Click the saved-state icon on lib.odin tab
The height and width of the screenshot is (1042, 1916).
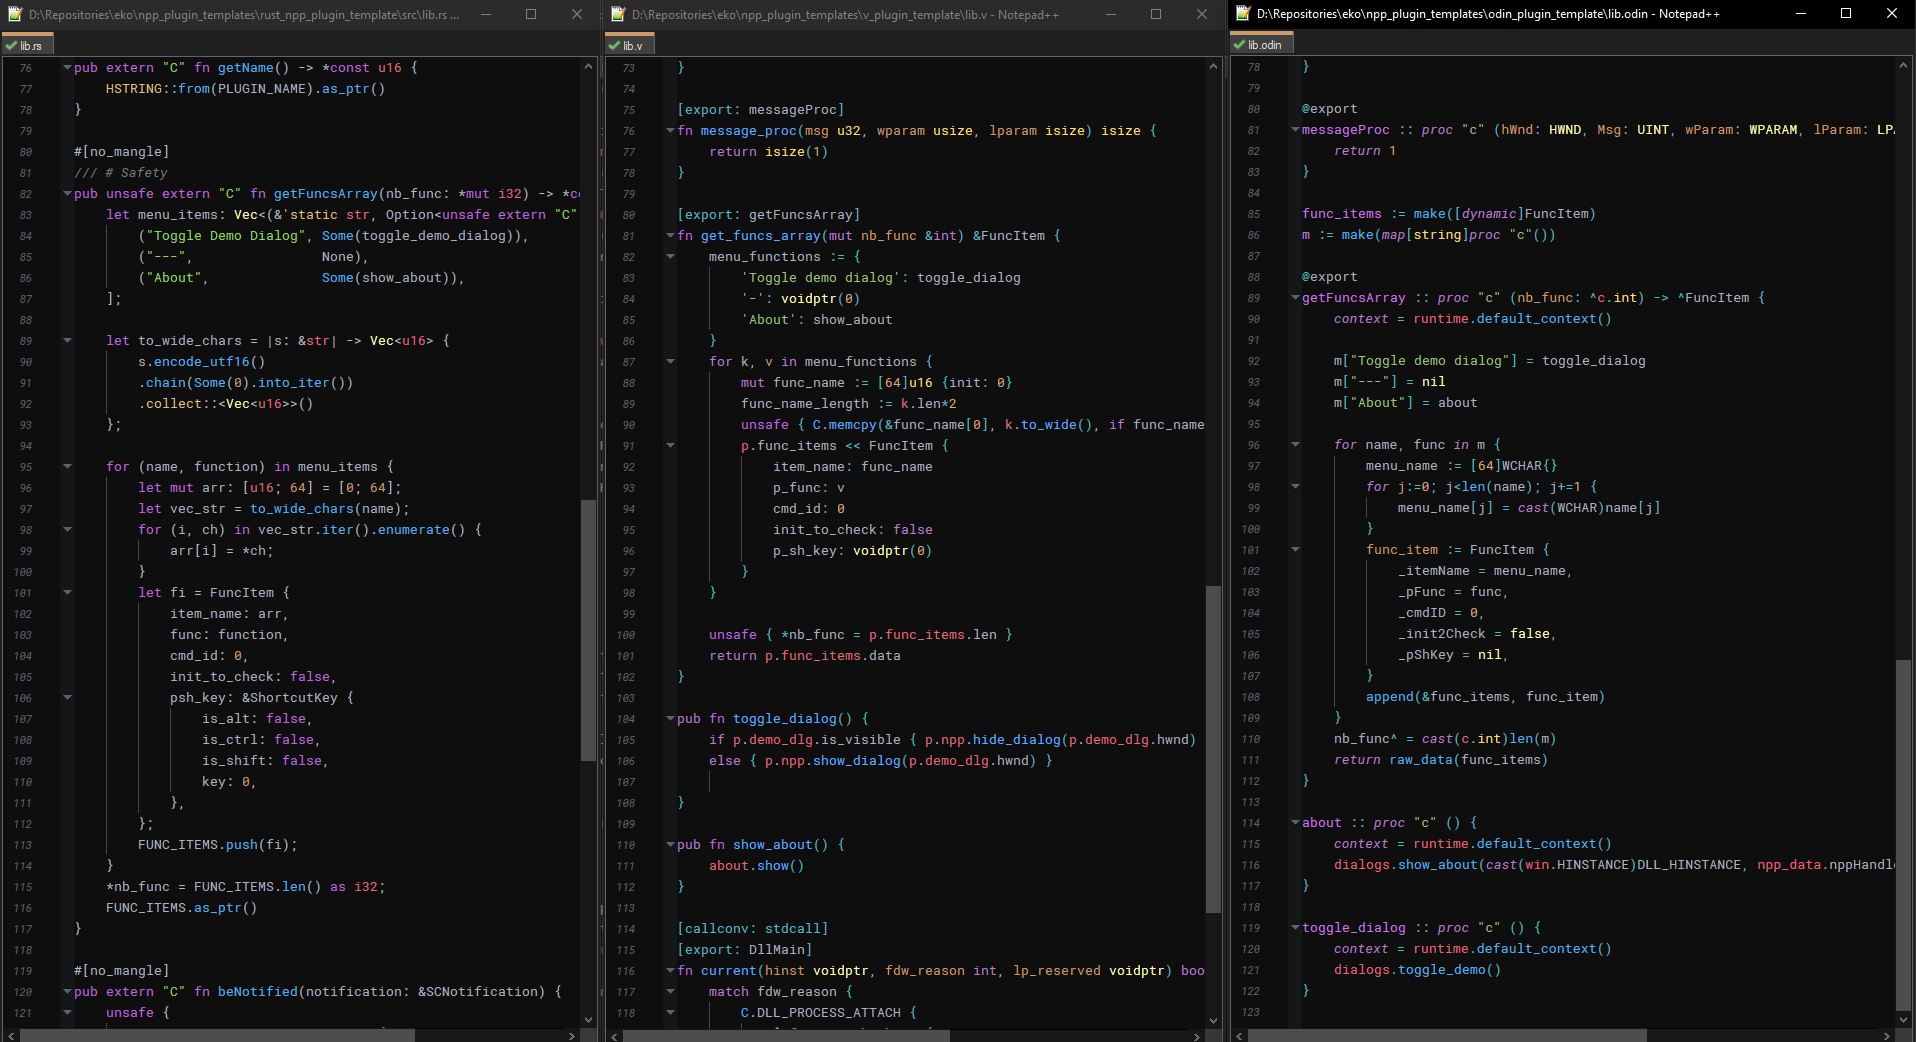[x=1239, y=45]
